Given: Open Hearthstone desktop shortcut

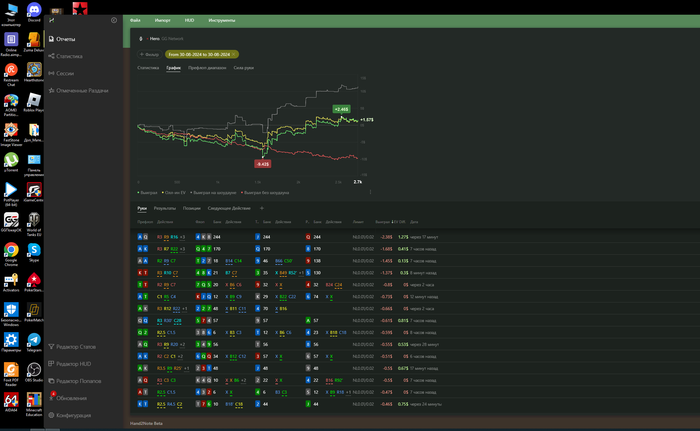Looking at the screenshot, I should click(x=34, y=72).
